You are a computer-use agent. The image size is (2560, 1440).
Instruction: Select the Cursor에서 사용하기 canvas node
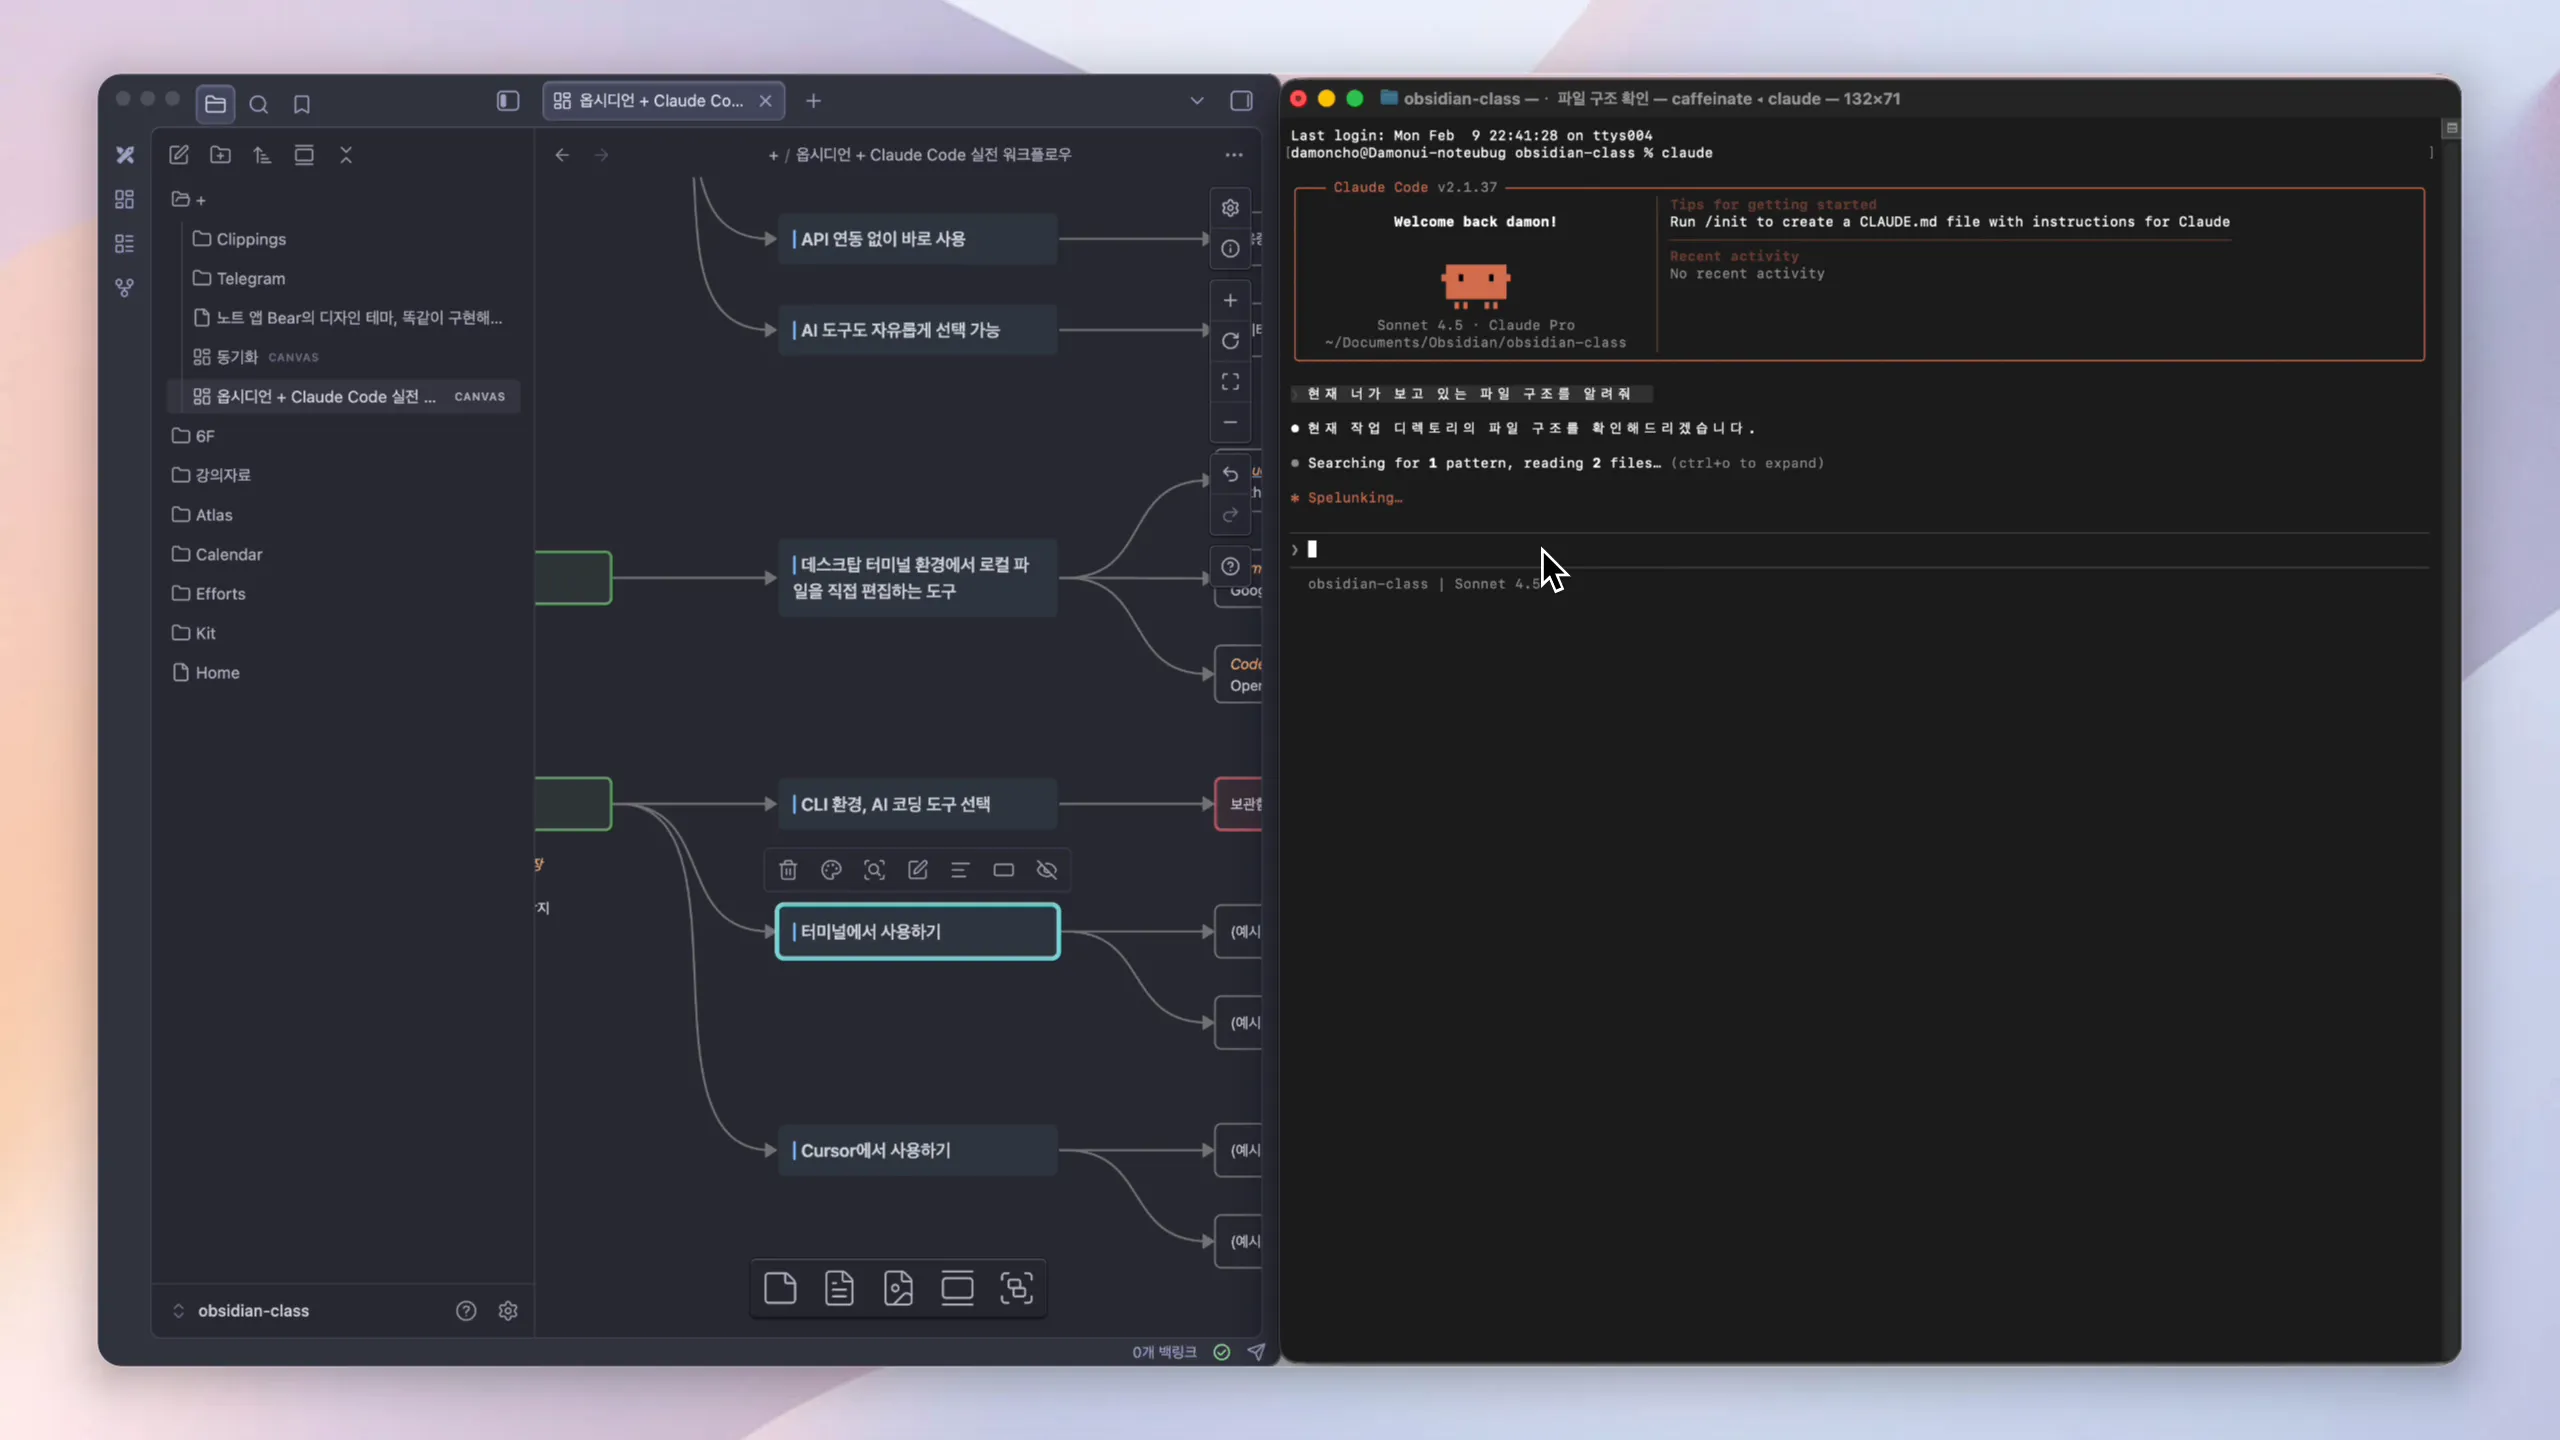point(916,1150)
